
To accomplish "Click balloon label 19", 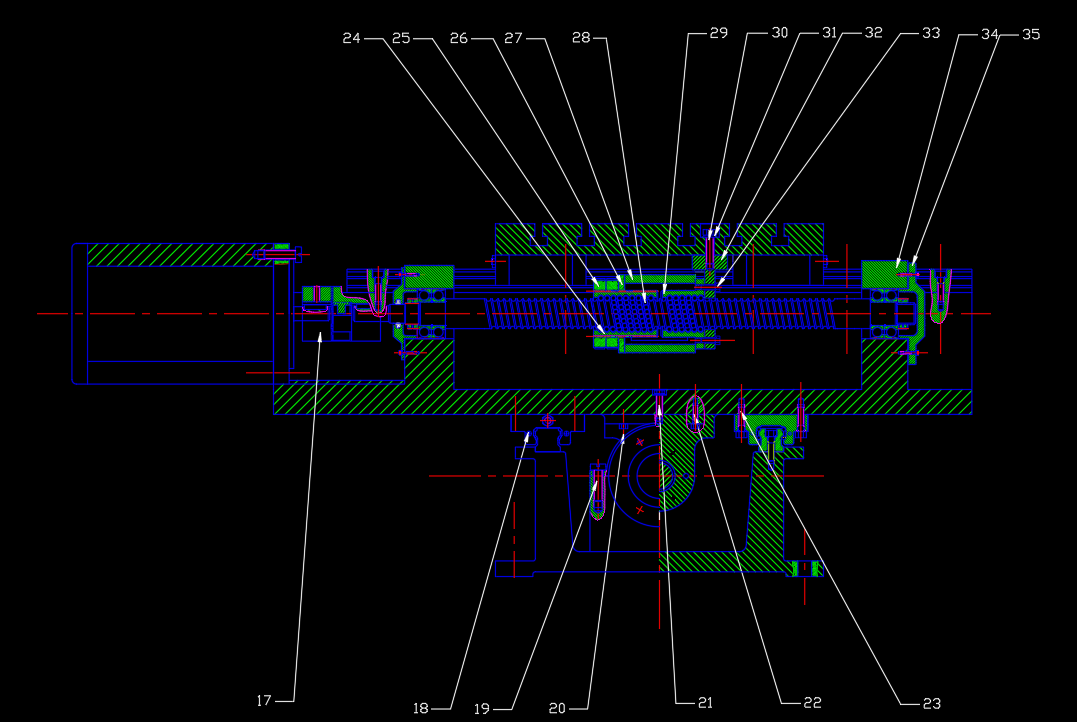I will (482, 709).
